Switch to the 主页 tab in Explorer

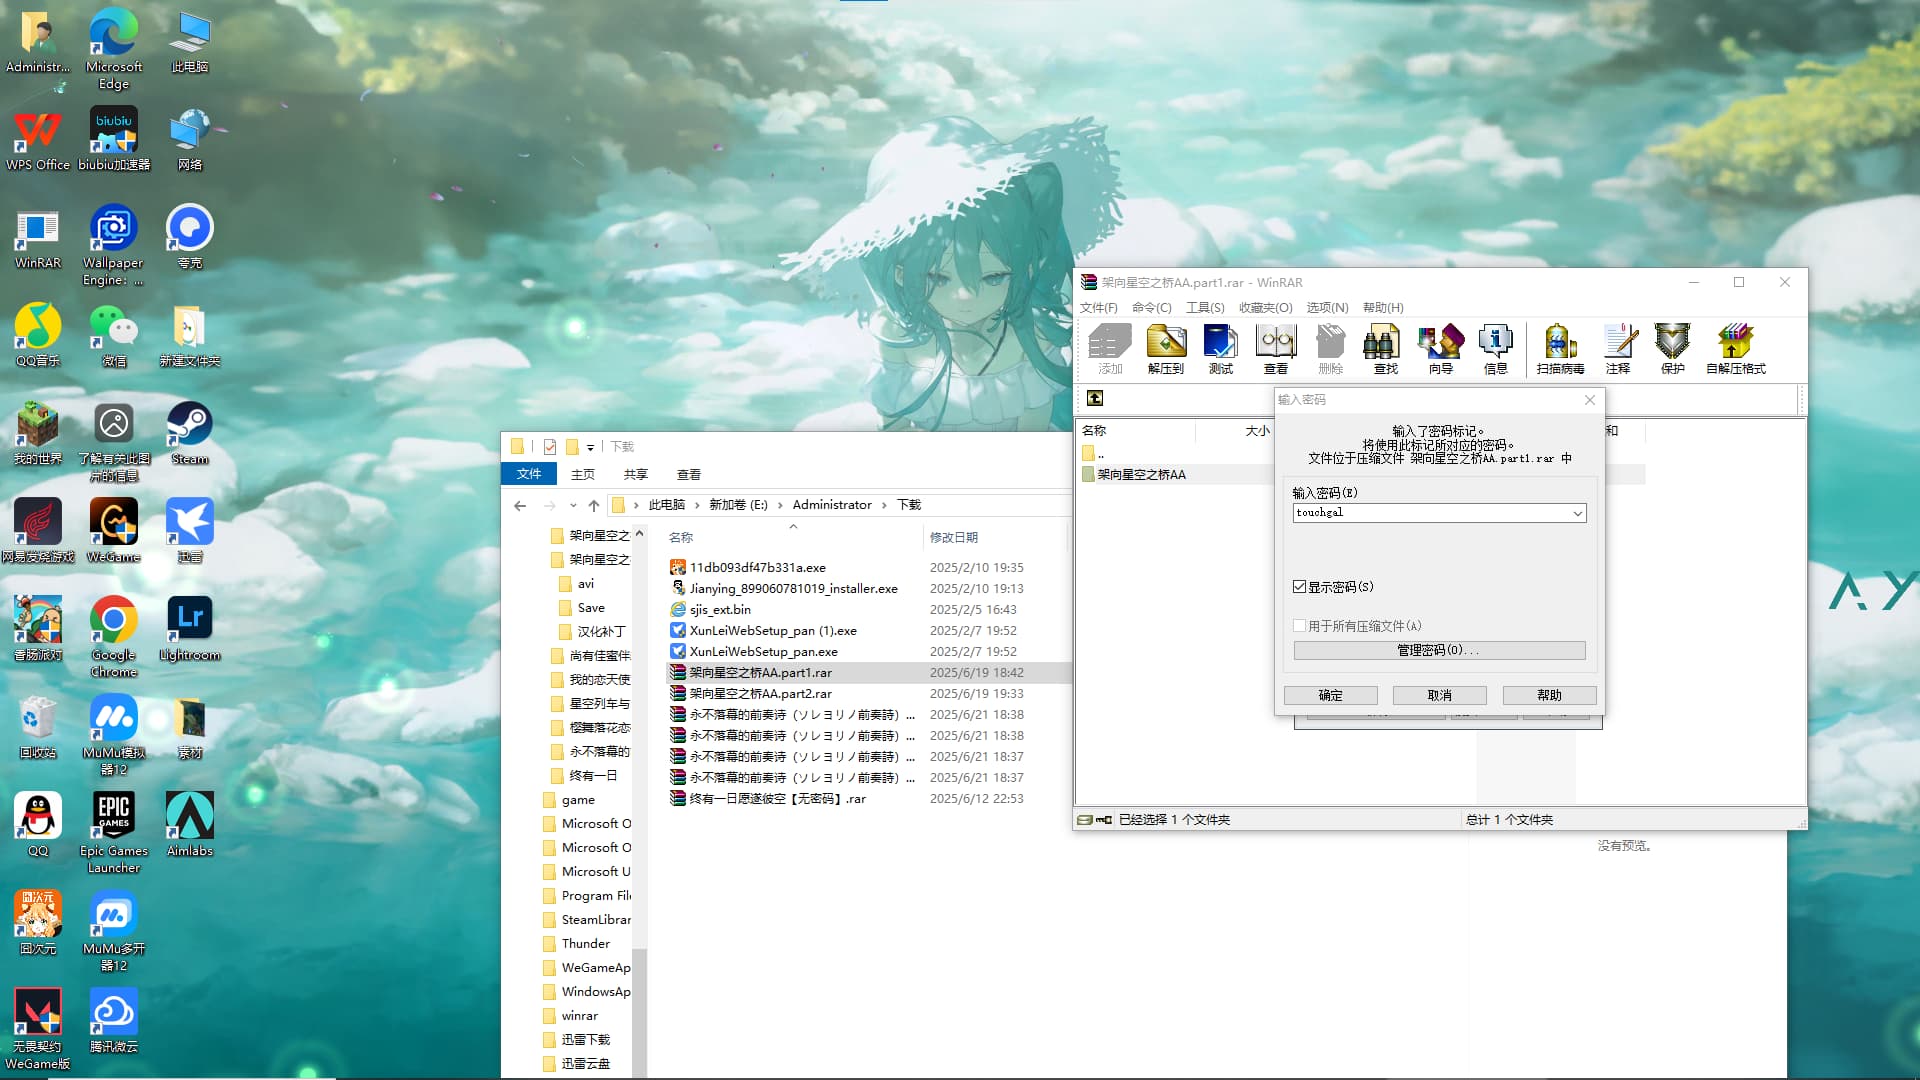click(x=582, y=474)
